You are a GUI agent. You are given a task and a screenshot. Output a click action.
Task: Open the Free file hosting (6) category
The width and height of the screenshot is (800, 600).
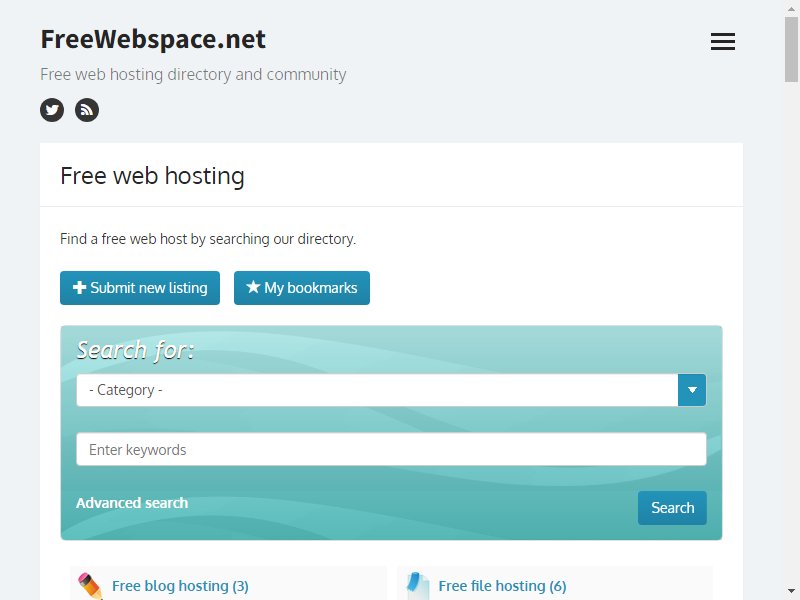(x=503, y=586)
